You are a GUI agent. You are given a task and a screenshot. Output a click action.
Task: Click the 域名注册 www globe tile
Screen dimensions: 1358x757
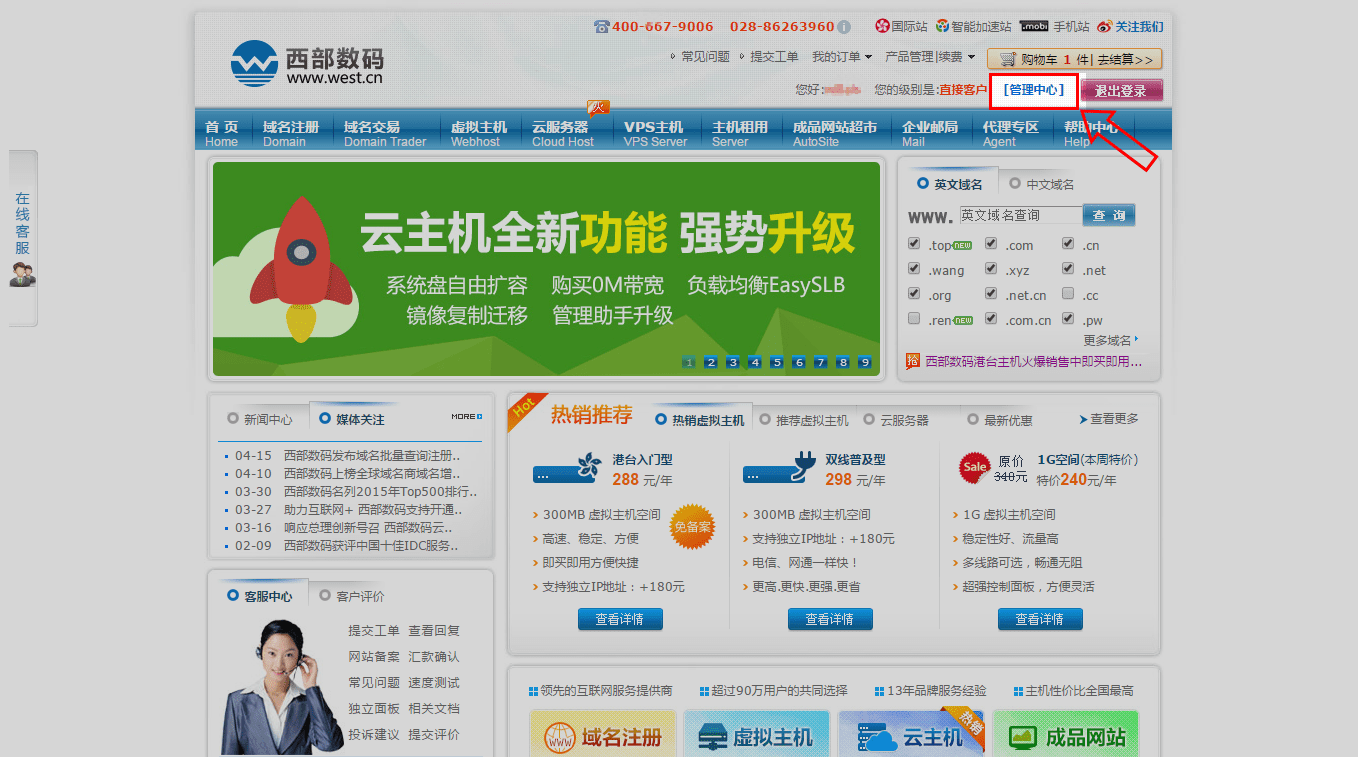click(603, 736)
